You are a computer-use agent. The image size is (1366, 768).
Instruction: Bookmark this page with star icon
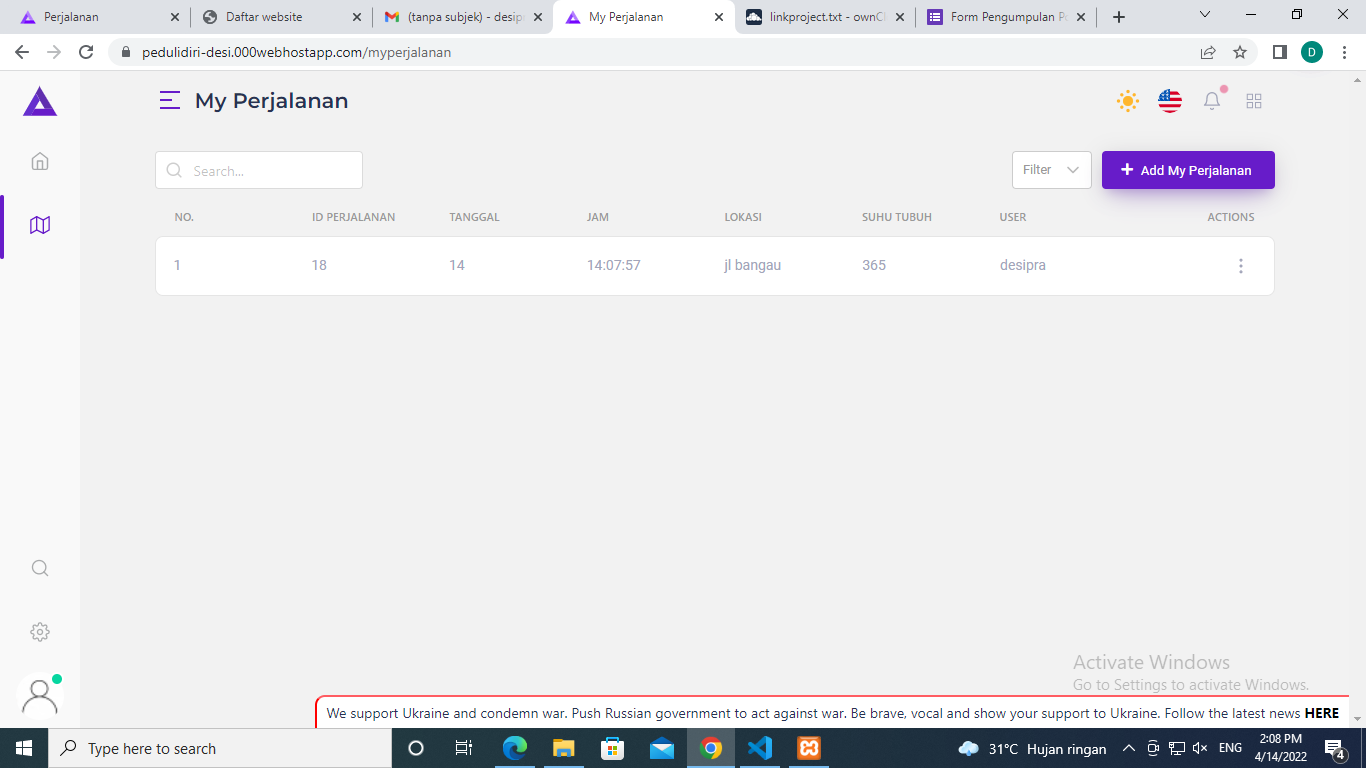[x=1240, y=52]
